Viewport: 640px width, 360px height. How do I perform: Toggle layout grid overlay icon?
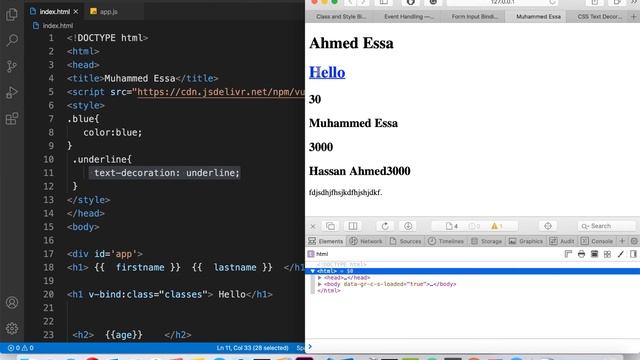pos(607,254)
